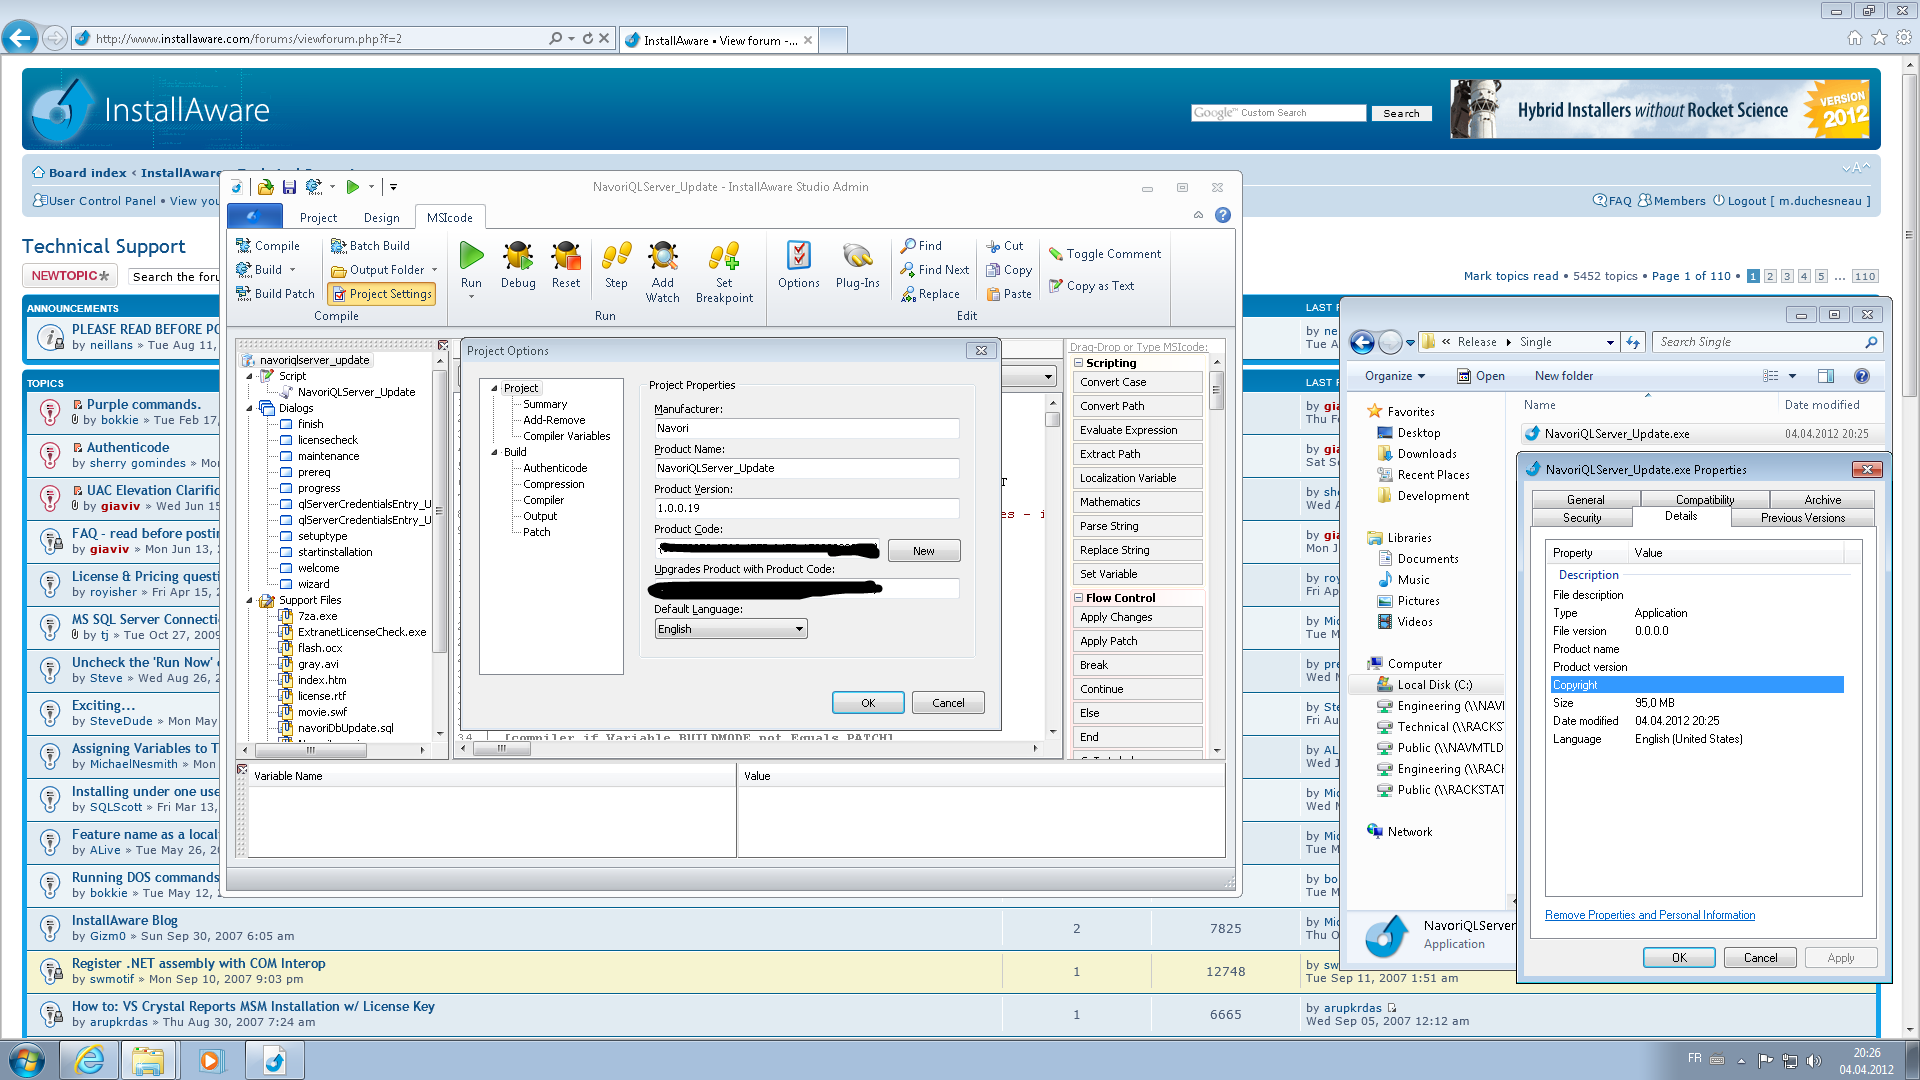Open the Default Language dropdown
This screenshot has height=1080, width=1920.
click(731, 629)
